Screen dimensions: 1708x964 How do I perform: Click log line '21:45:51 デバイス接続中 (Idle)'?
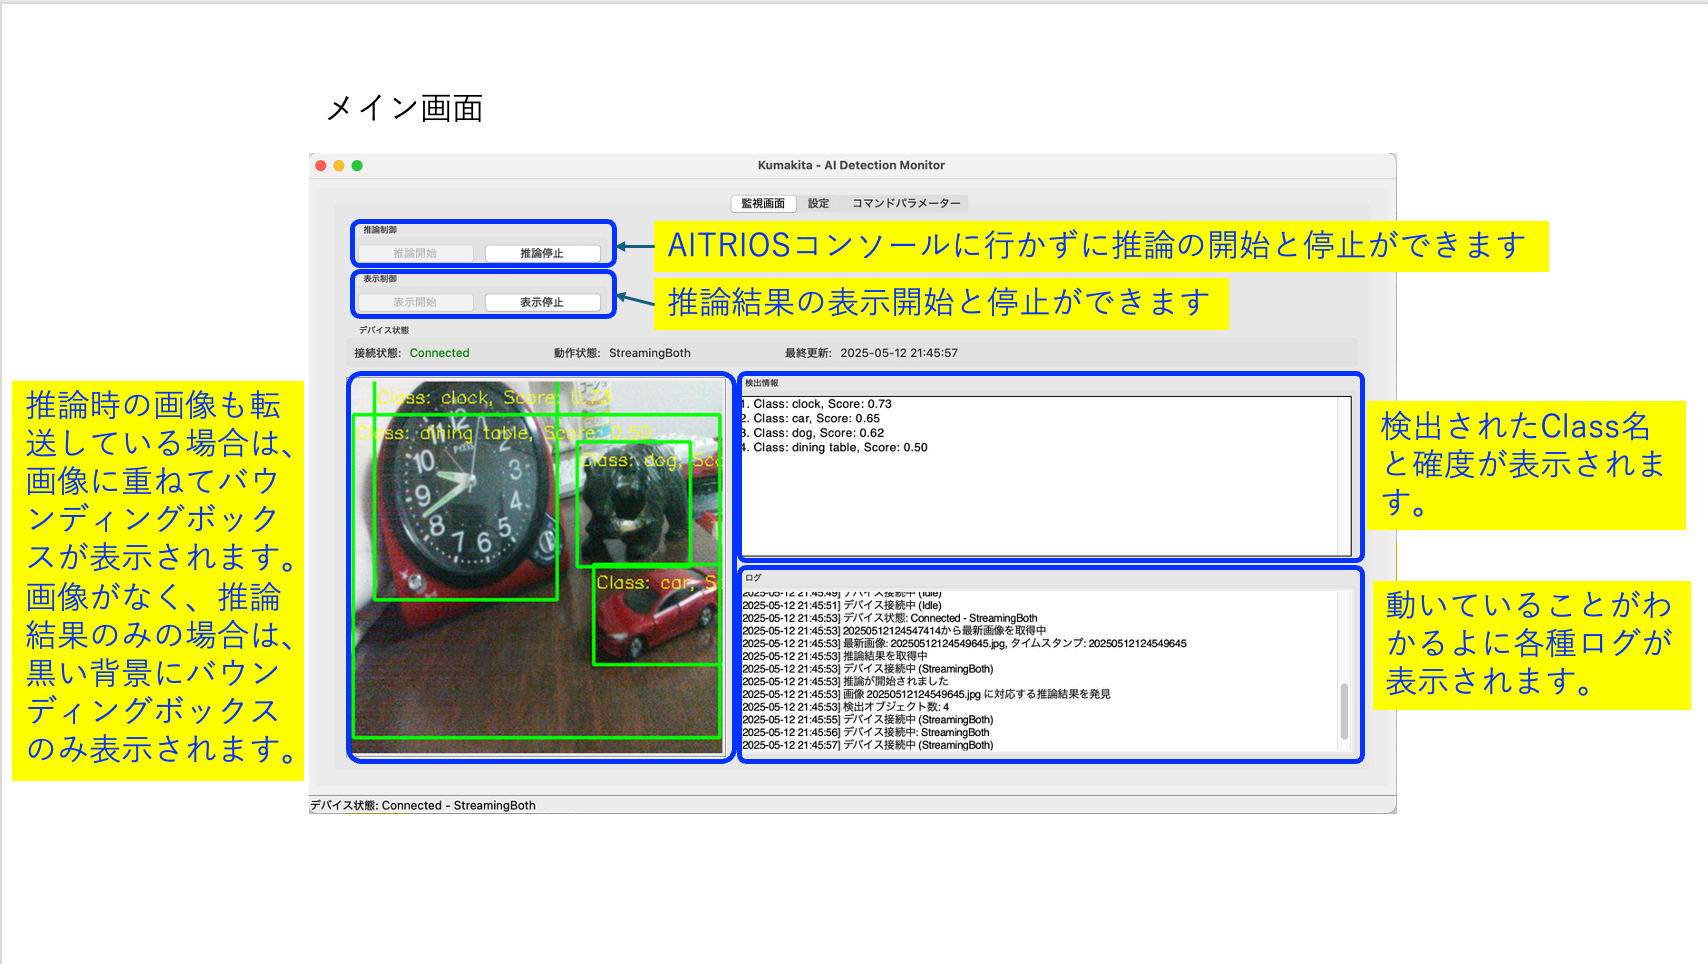[842, 605]
